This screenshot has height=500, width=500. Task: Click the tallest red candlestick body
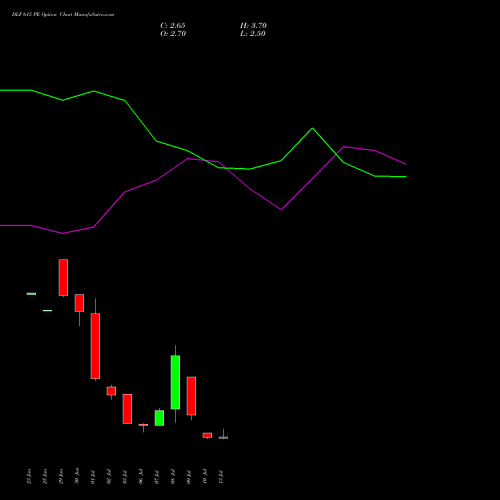[x=95, y=346]
